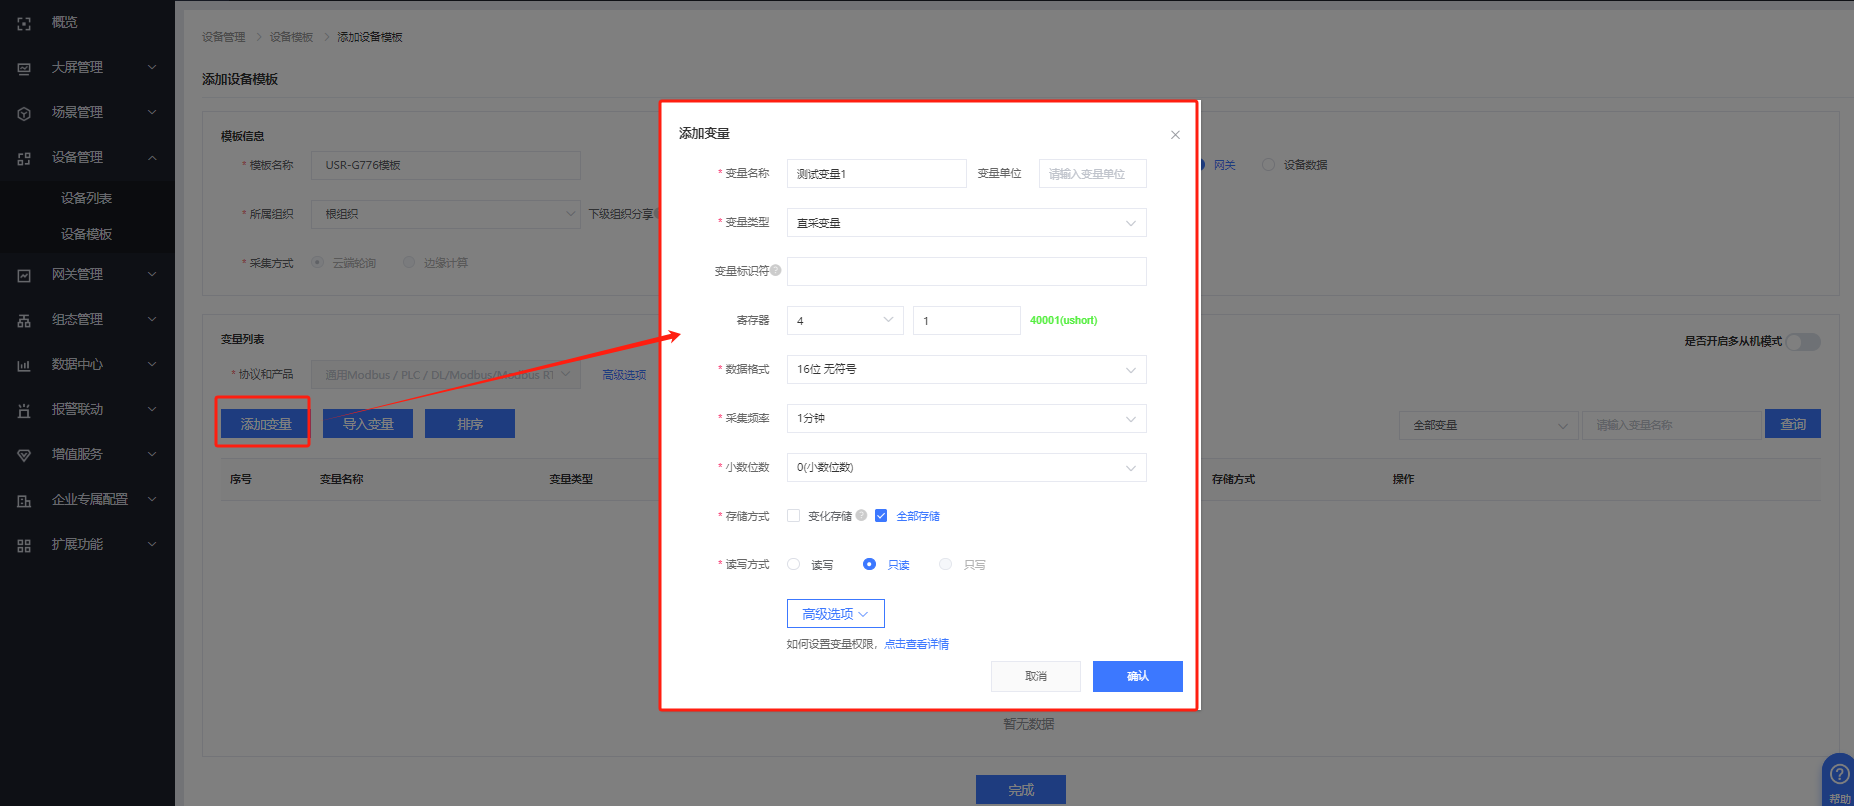Open the 数据格式 dropdown

tap(966, 370)
